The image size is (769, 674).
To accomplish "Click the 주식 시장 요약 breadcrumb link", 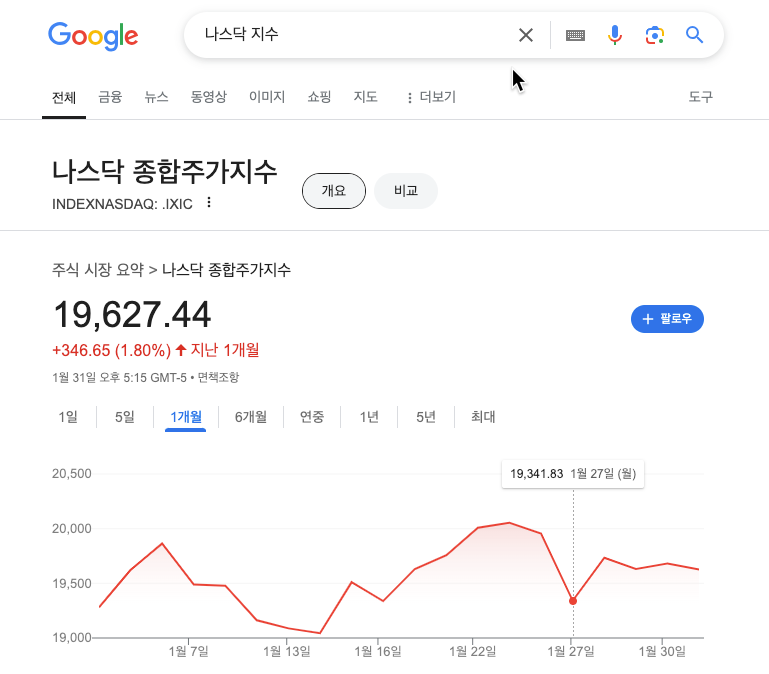I will [98, 270].
